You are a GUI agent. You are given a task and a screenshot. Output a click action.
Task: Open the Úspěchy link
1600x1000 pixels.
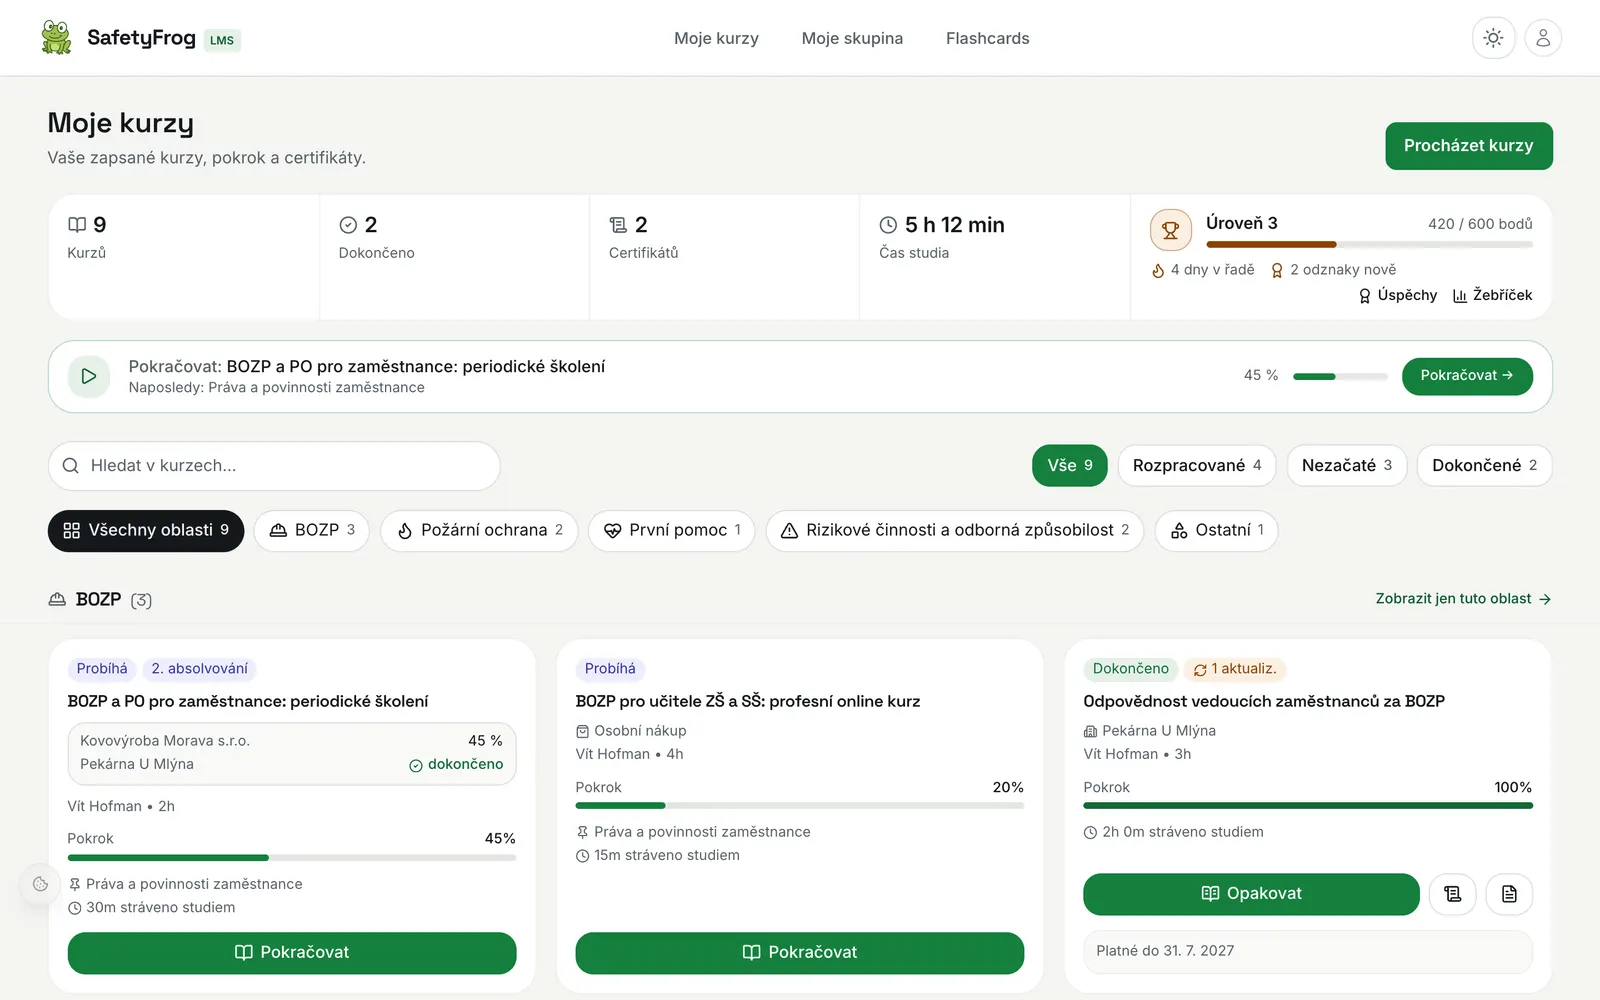pyautogui.click(x=1397, y=295)
